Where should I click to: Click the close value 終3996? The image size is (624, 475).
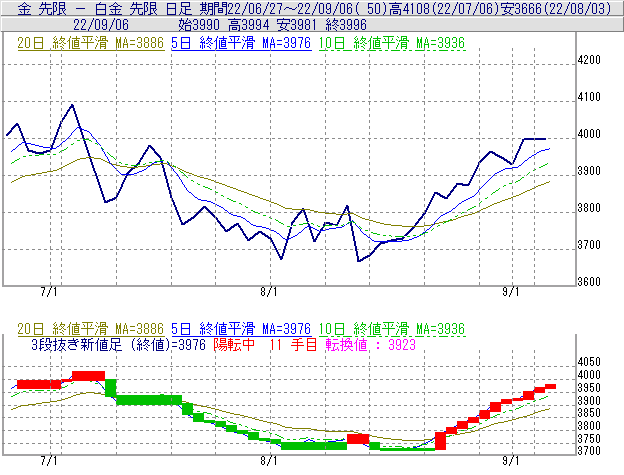[346, 25]
